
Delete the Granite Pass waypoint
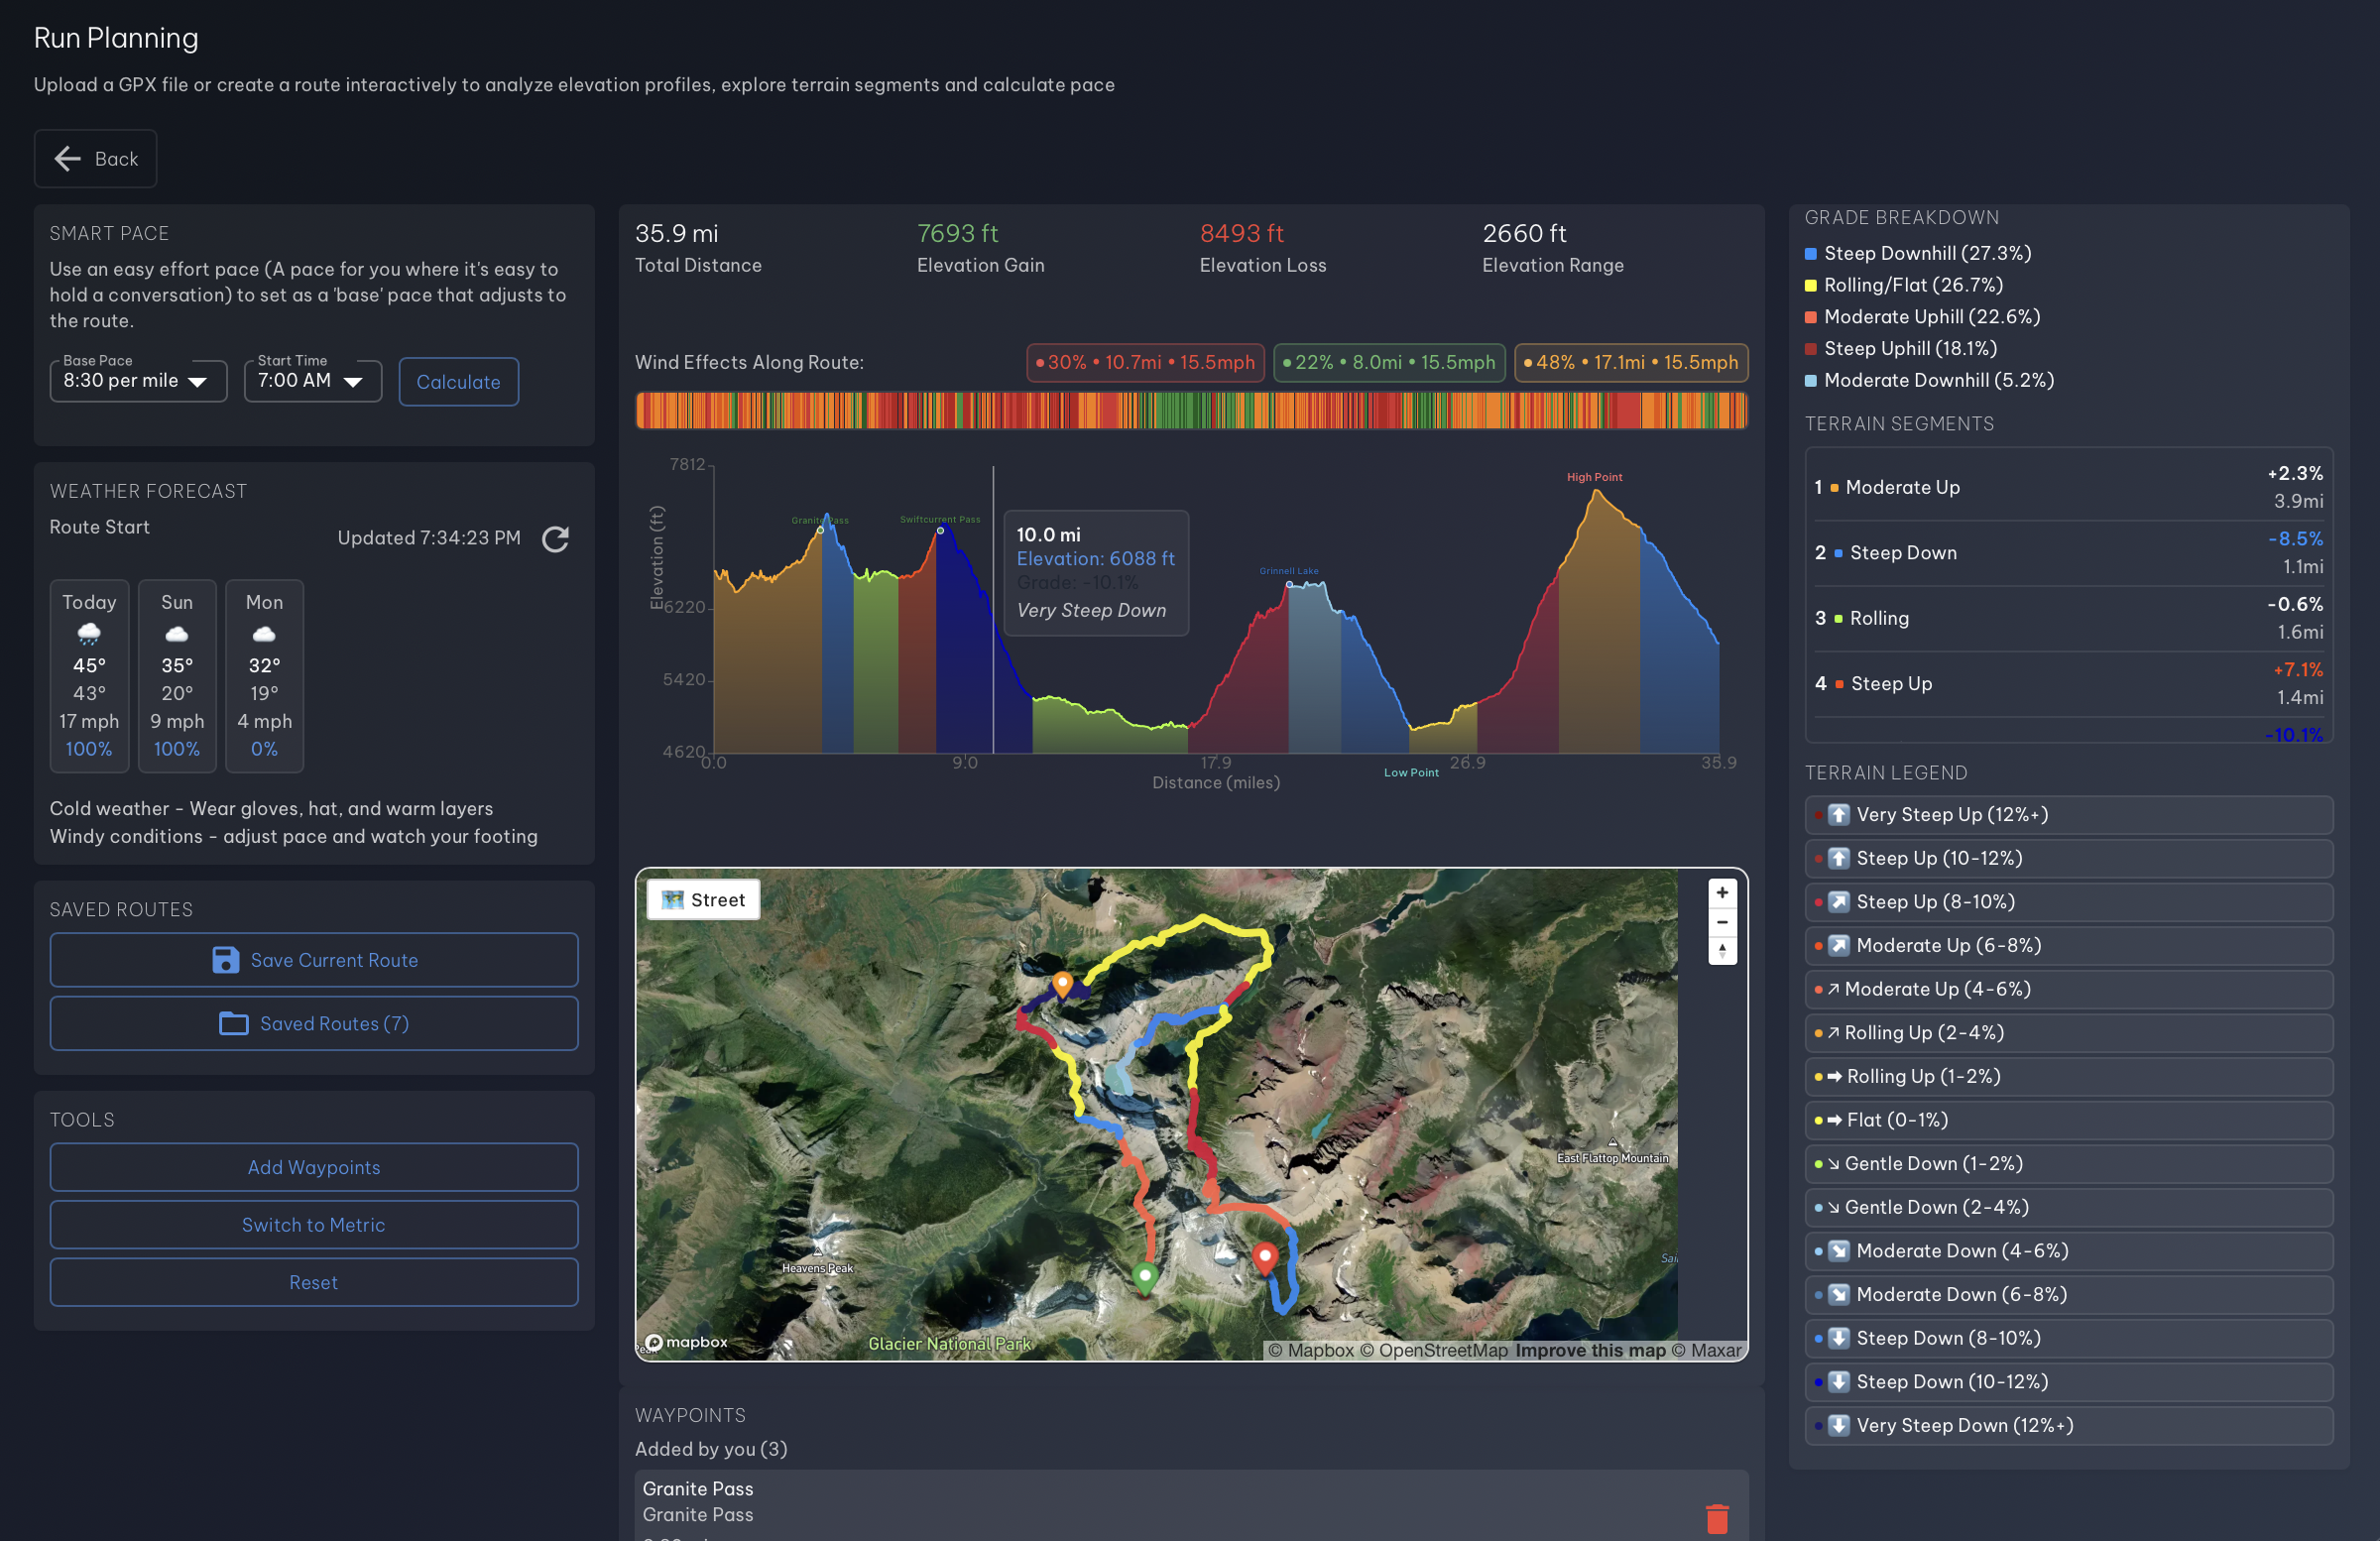(x=1716, y=1518)
